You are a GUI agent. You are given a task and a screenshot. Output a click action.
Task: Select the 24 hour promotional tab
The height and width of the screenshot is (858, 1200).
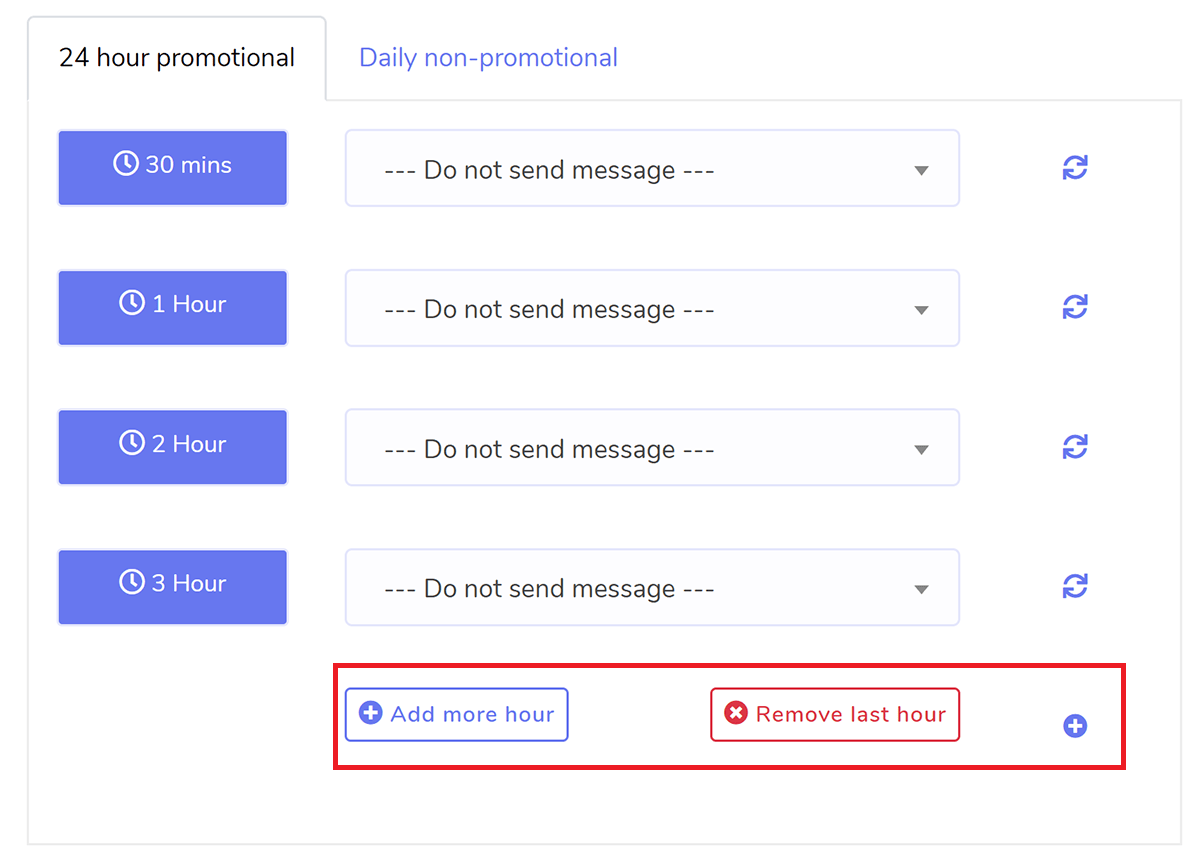[x=177, y=58]
